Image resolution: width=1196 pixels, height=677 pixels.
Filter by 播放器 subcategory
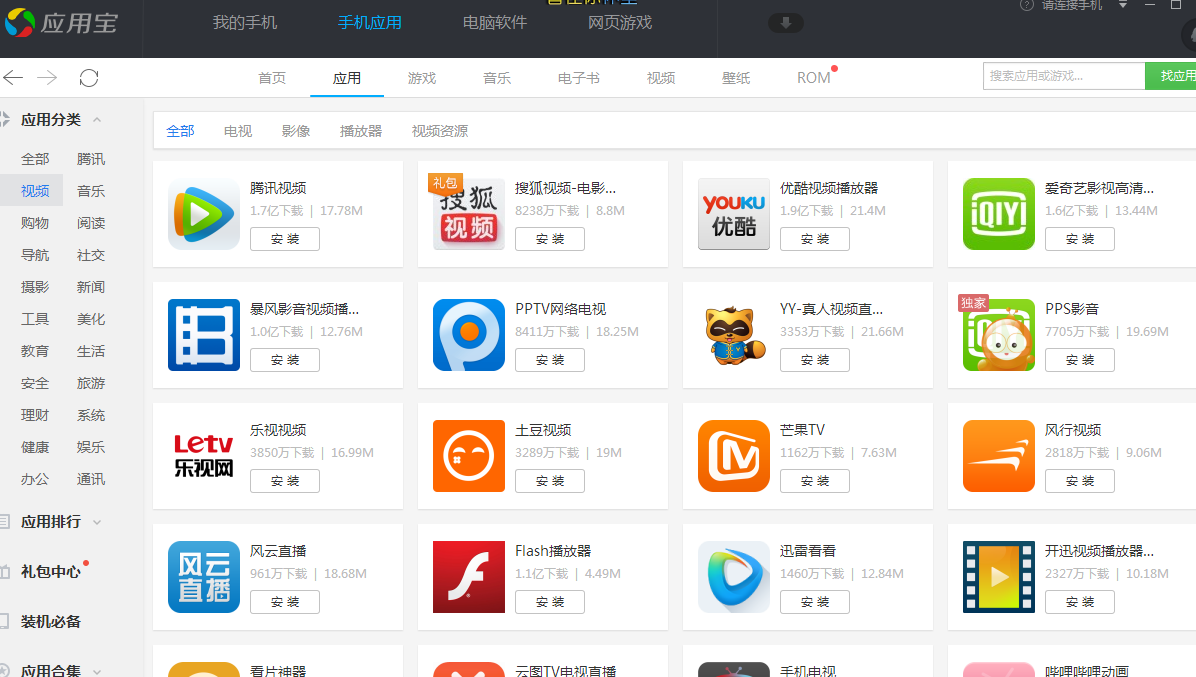coord(361,131)
